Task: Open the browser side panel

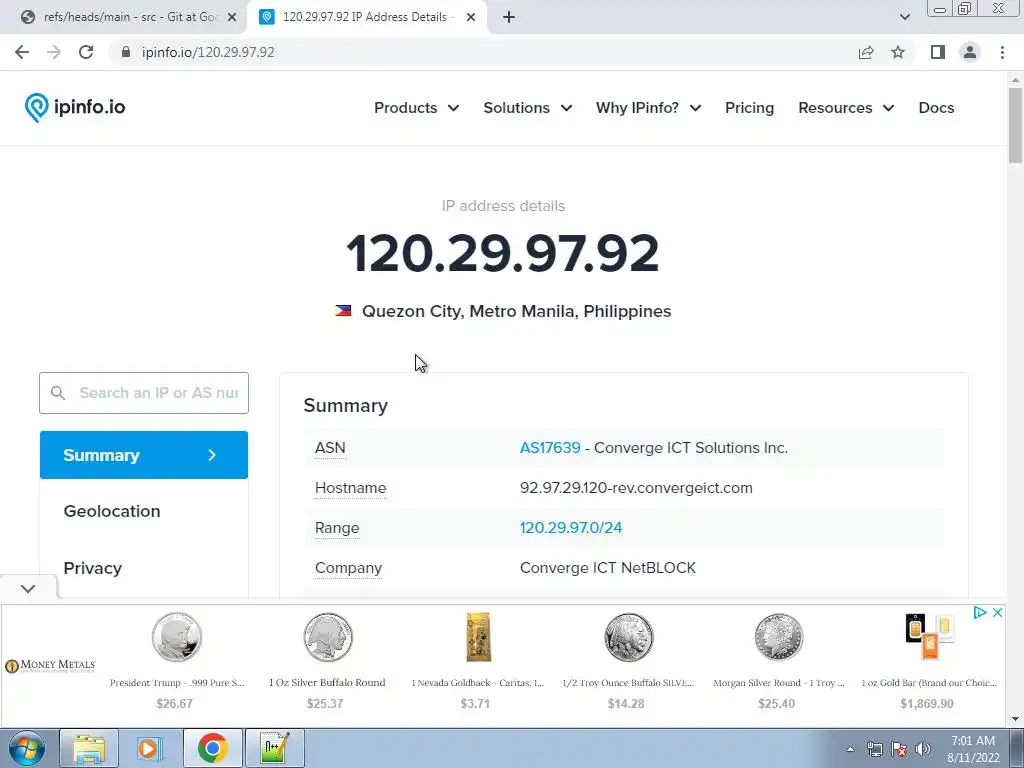Action: (938, 52)
